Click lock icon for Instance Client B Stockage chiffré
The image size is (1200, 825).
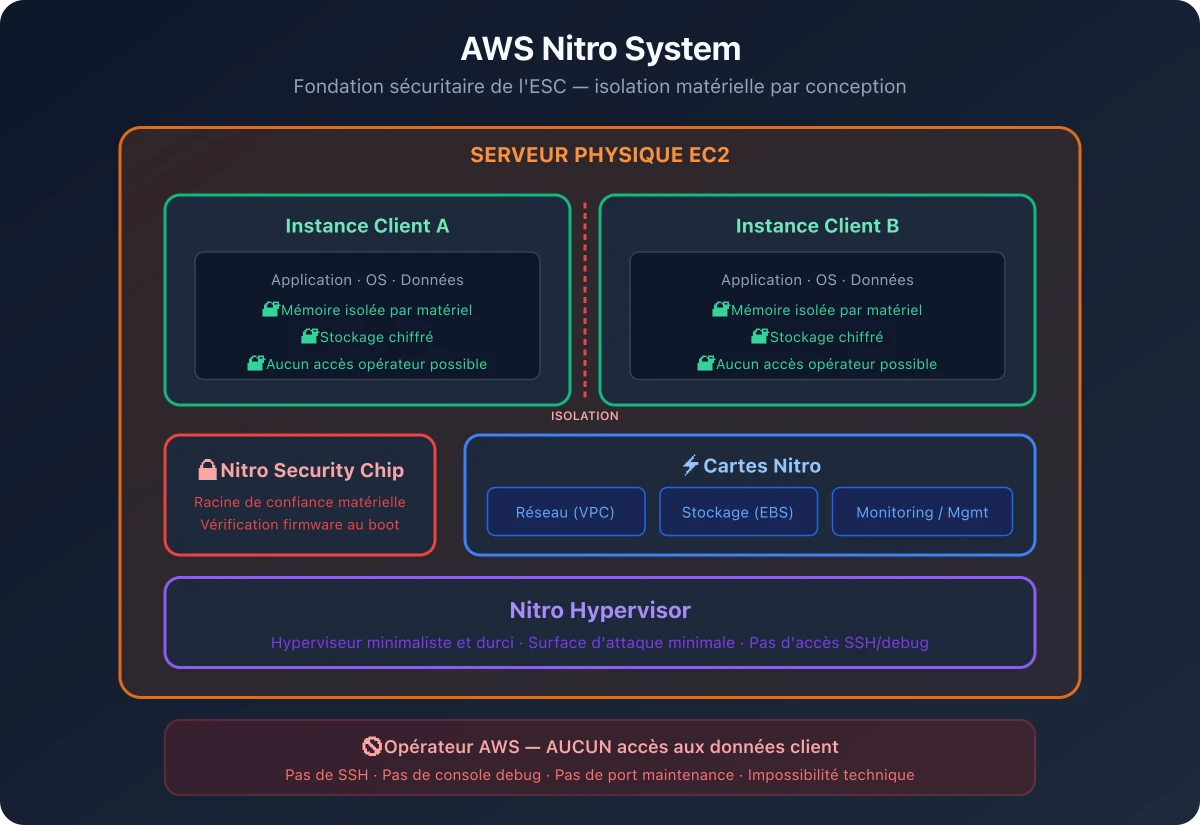point(760,337)
